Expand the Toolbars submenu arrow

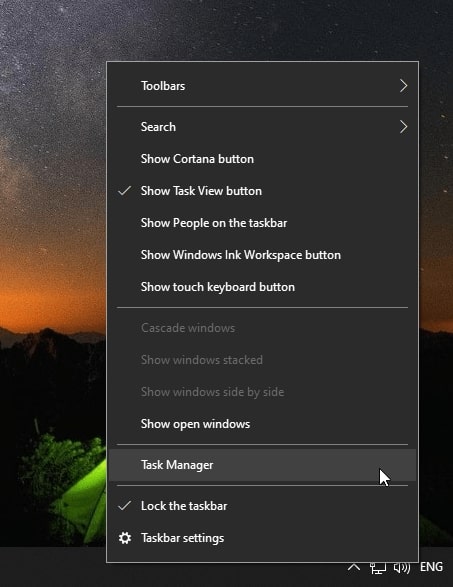pos(403,86)
